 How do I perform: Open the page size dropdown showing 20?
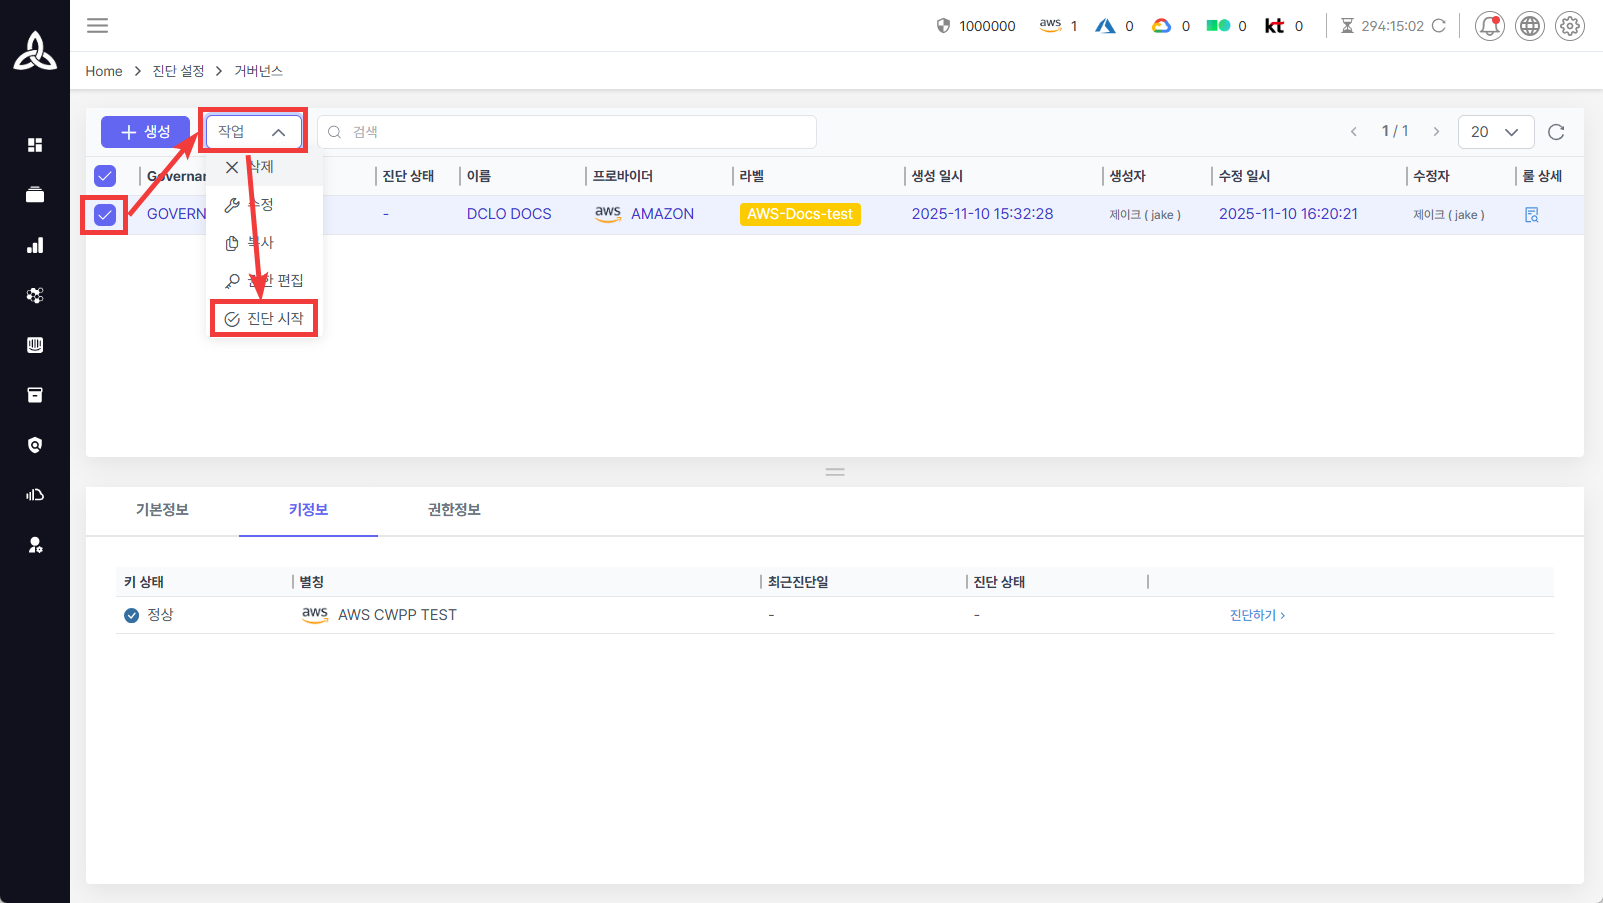coord(1494,132)
